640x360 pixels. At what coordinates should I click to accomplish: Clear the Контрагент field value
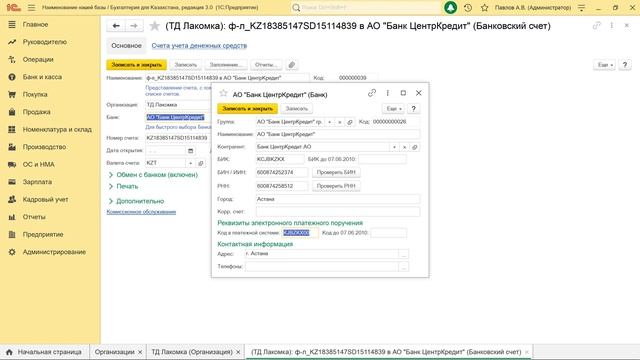point(404,147)
